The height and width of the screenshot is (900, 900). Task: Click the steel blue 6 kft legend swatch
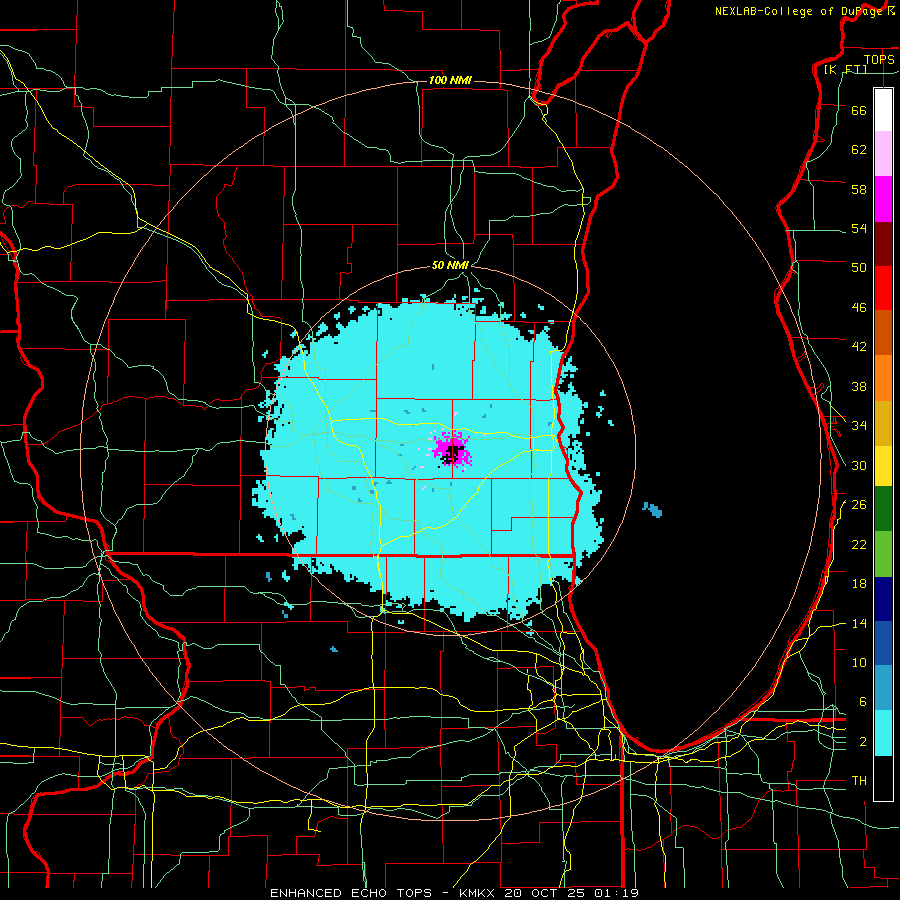[883, 688]
